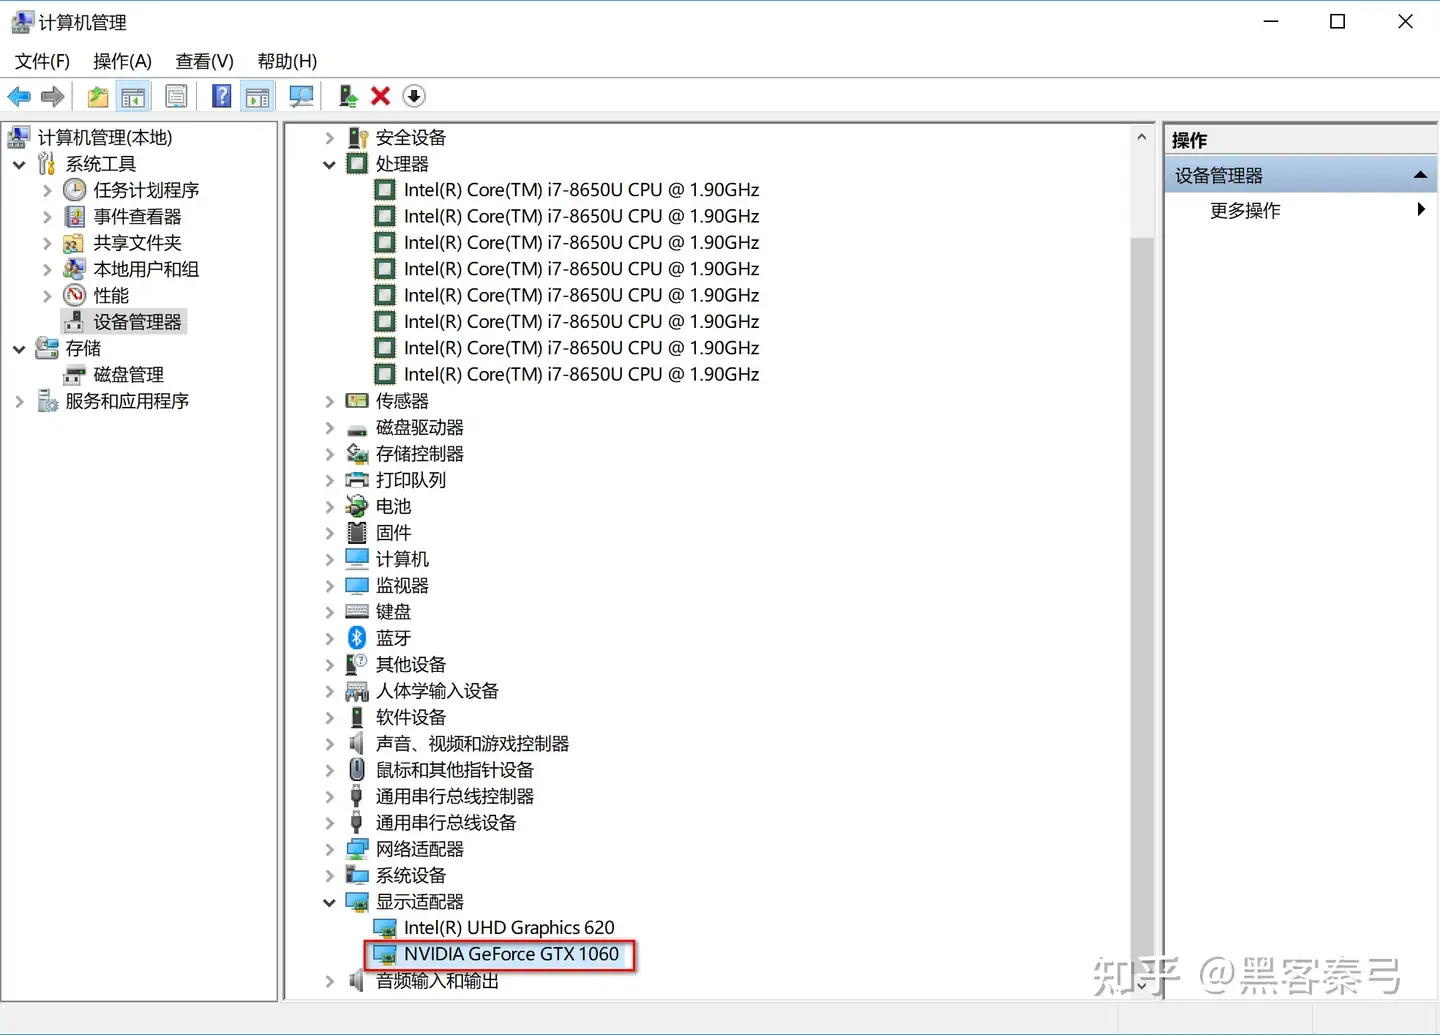Select the 人体学输入设备 category

(x=437, y=691)
